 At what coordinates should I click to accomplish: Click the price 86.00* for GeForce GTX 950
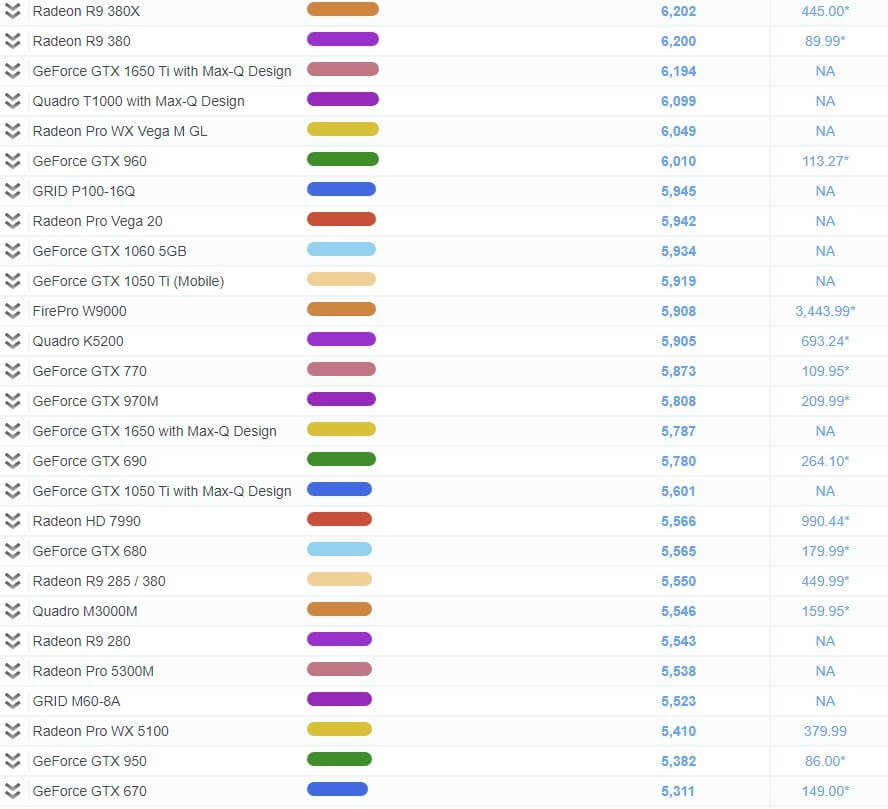pyautogui.click(x=825, y=761)
